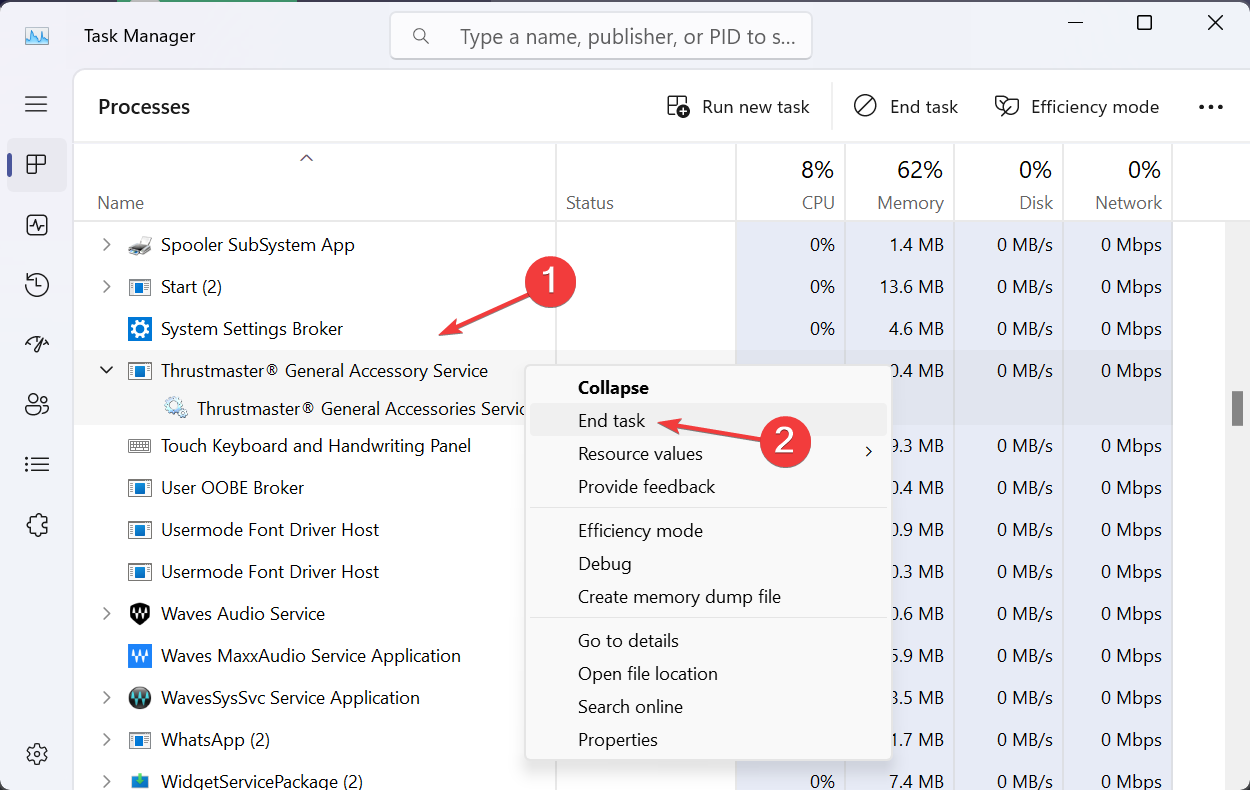Collapse the Thrustmaster General Accessory Service group

106,370
